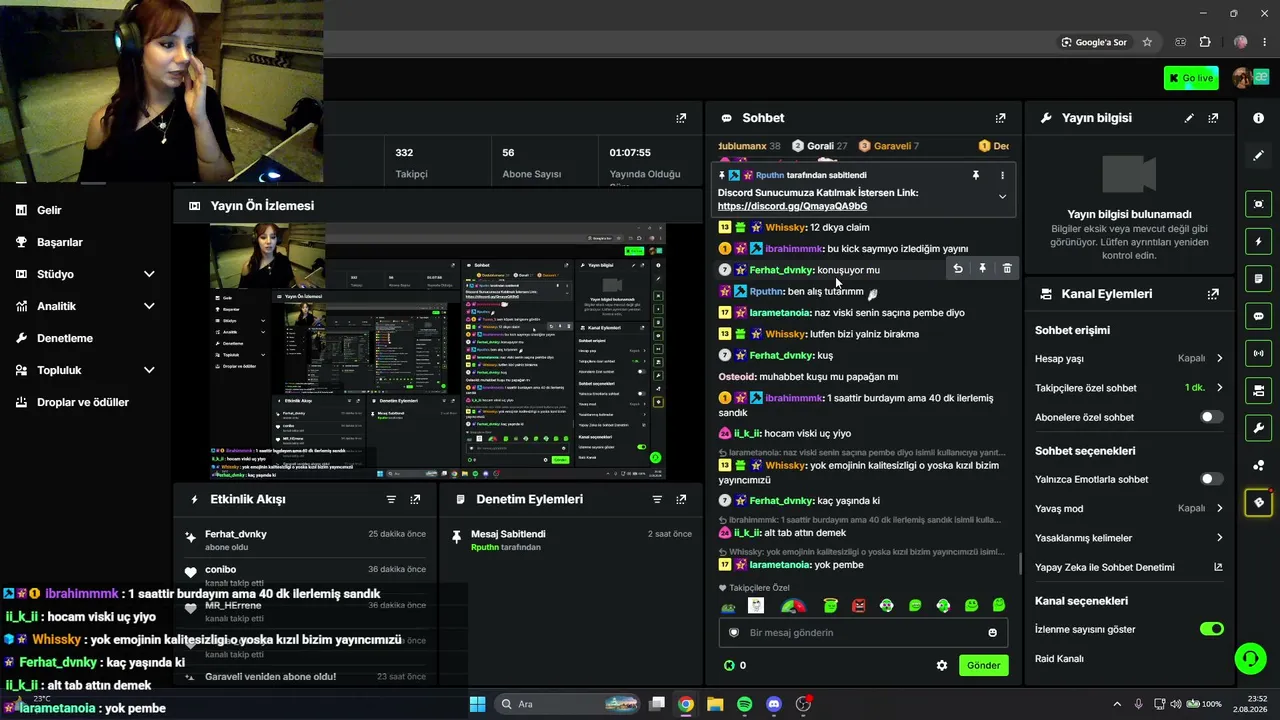This screenshot has height=720, width=1280.
Task: Toggle the channel actions widget icon in the right toolbar
Action: point(1258,390)
